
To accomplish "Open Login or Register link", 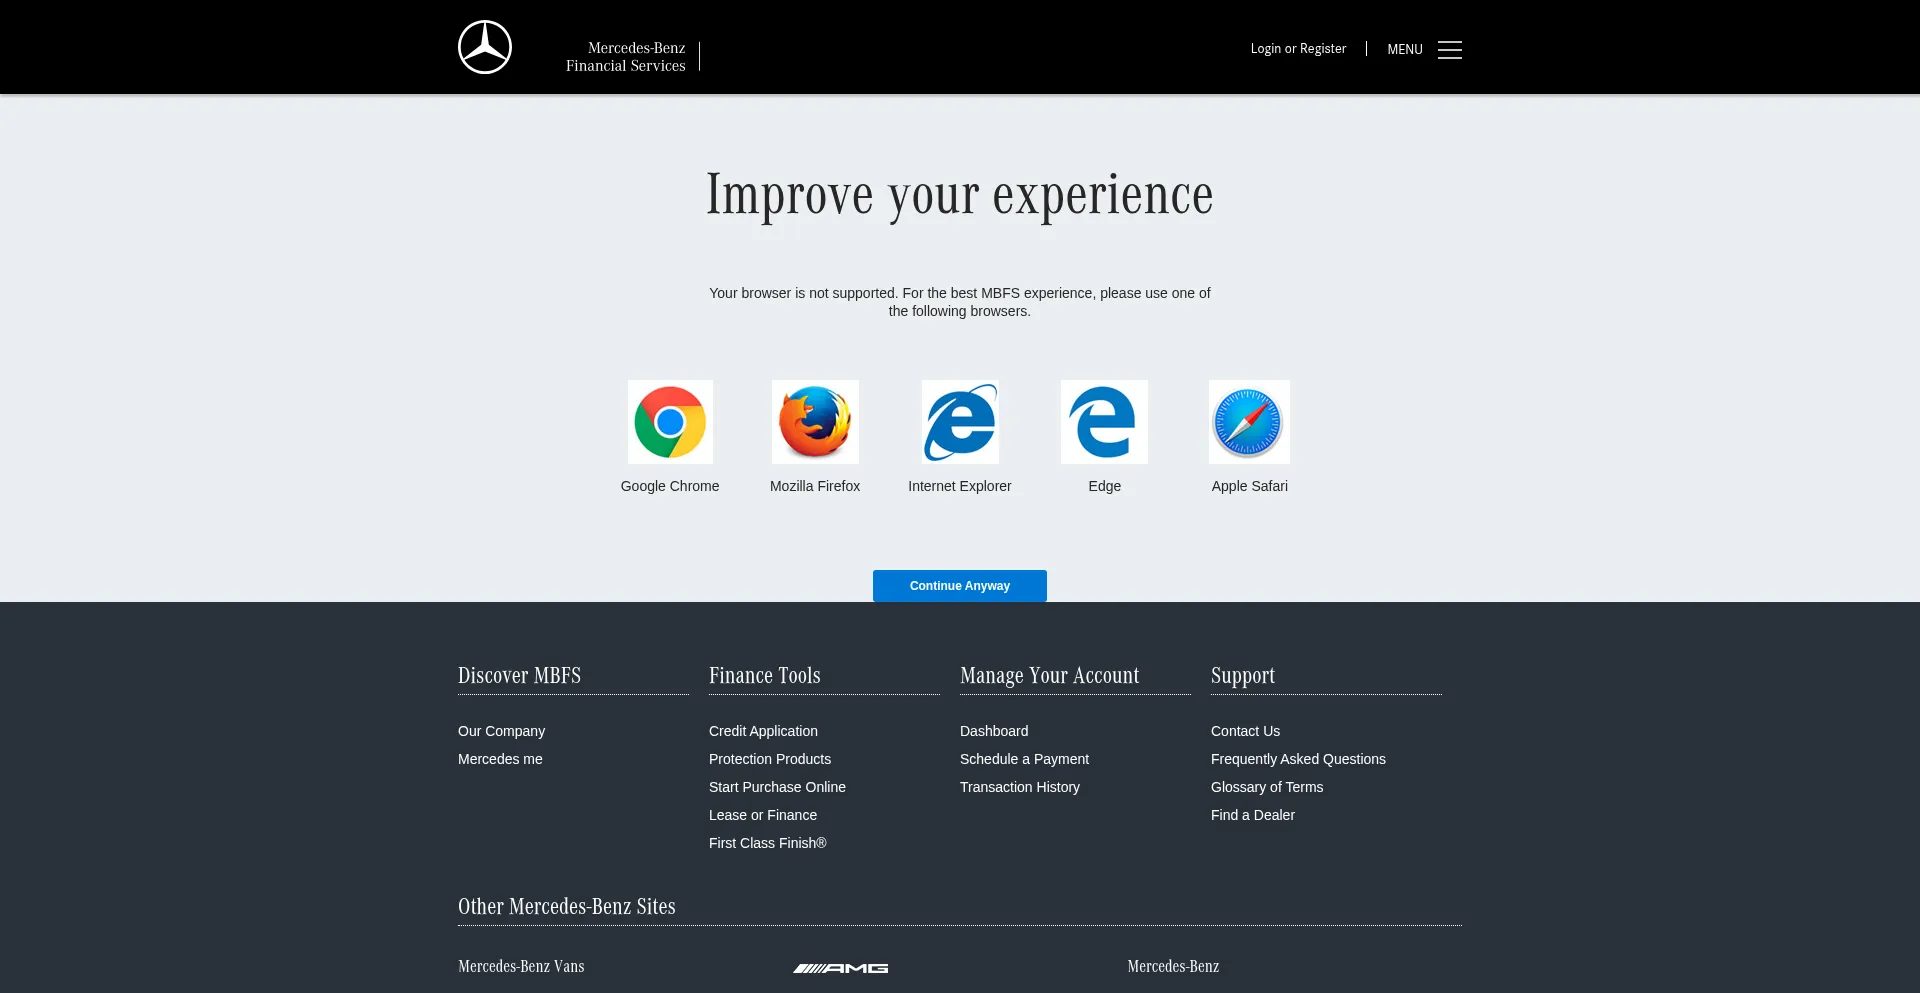I will [x=1298, y=49].
